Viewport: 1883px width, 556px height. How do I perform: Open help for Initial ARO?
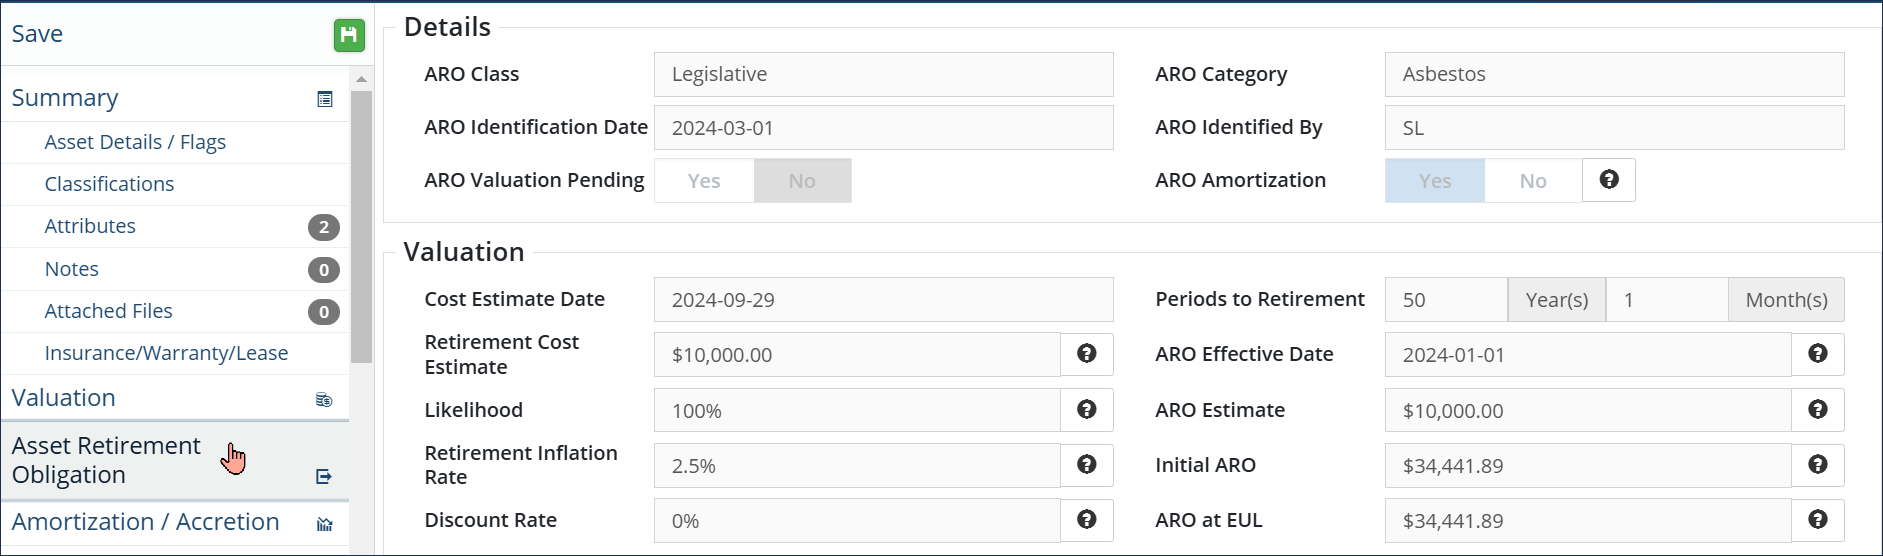1817,465
